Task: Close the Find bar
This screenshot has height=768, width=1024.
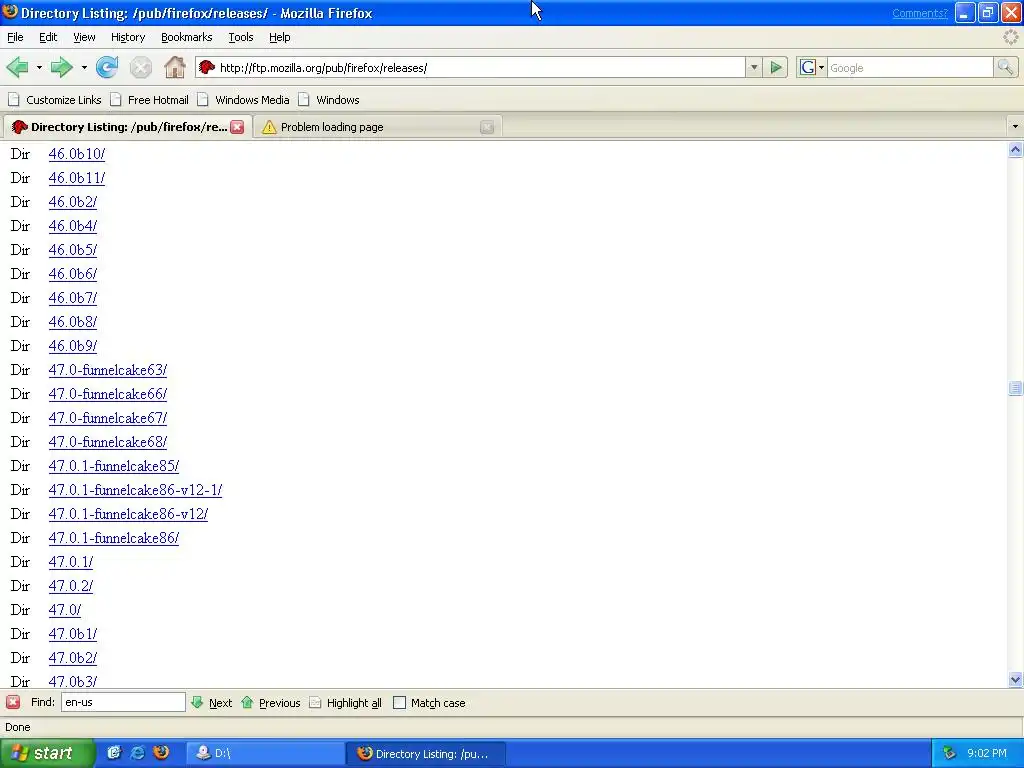Action: tap(12, 703)
